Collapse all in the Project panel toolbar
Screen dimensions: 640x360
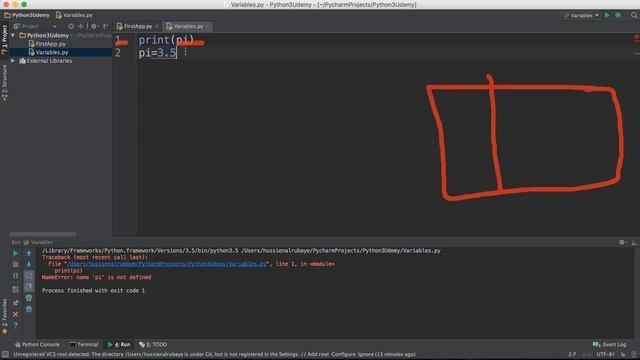coord(80,26)
